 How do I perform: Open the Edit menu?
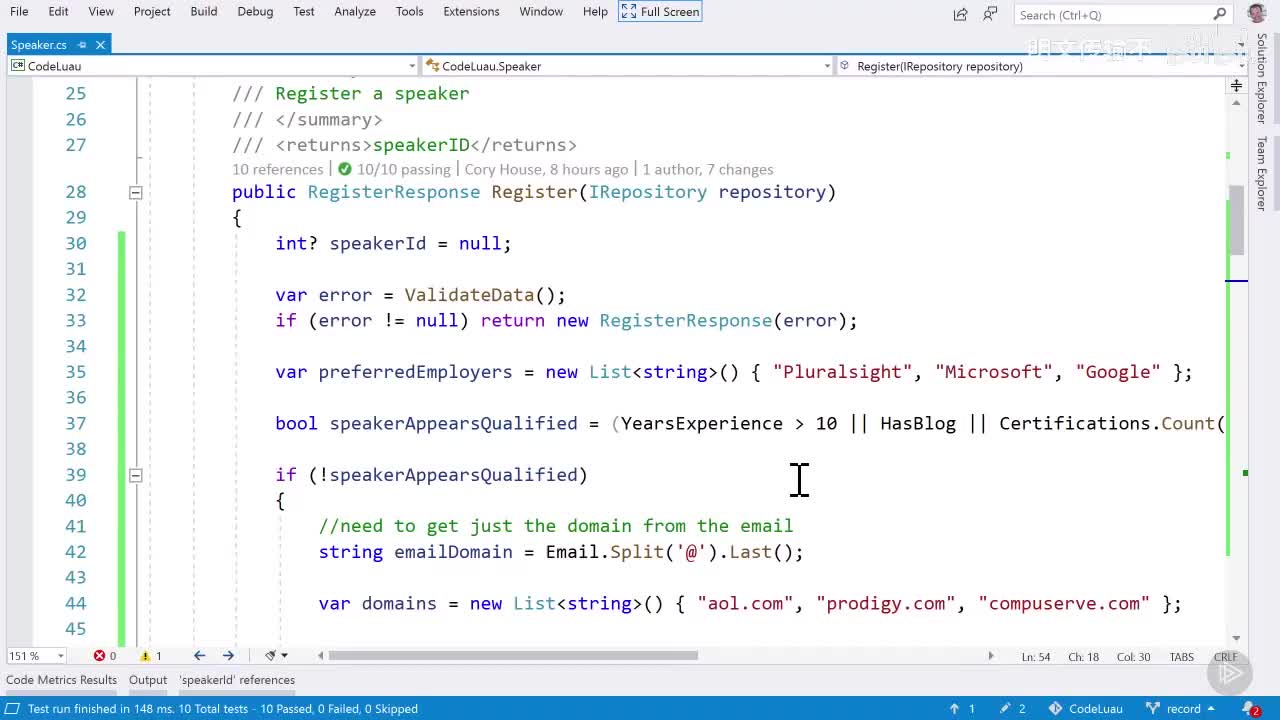coord(59,11)
